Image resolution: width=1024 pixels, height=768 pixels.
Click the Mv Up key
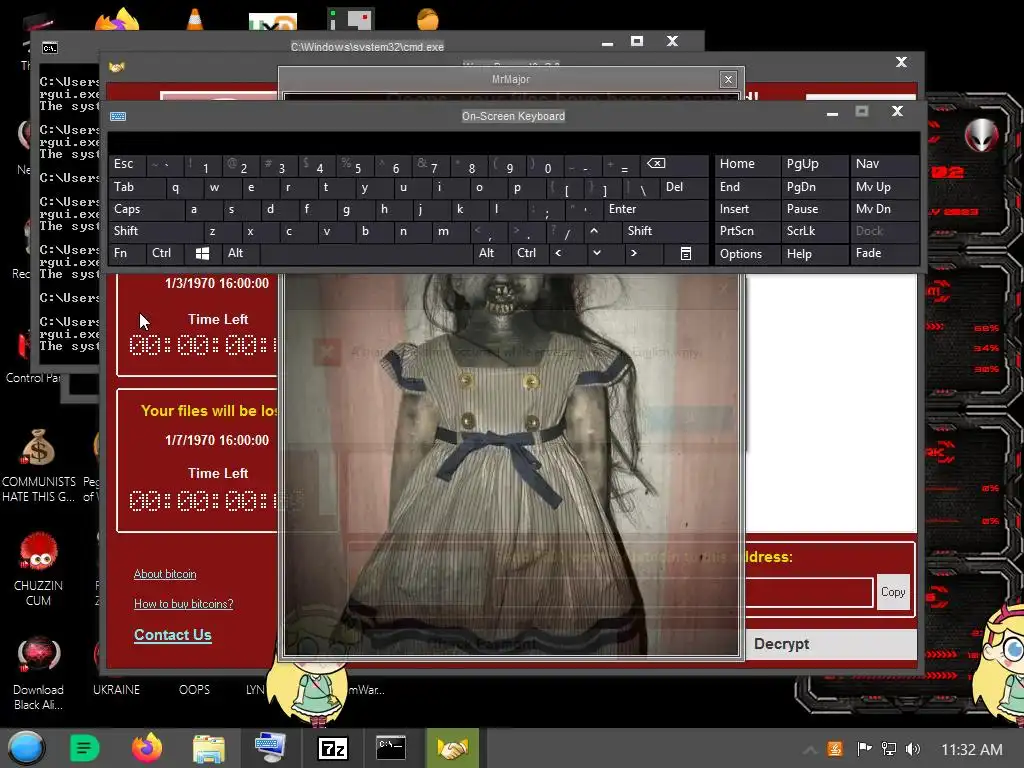884,187
